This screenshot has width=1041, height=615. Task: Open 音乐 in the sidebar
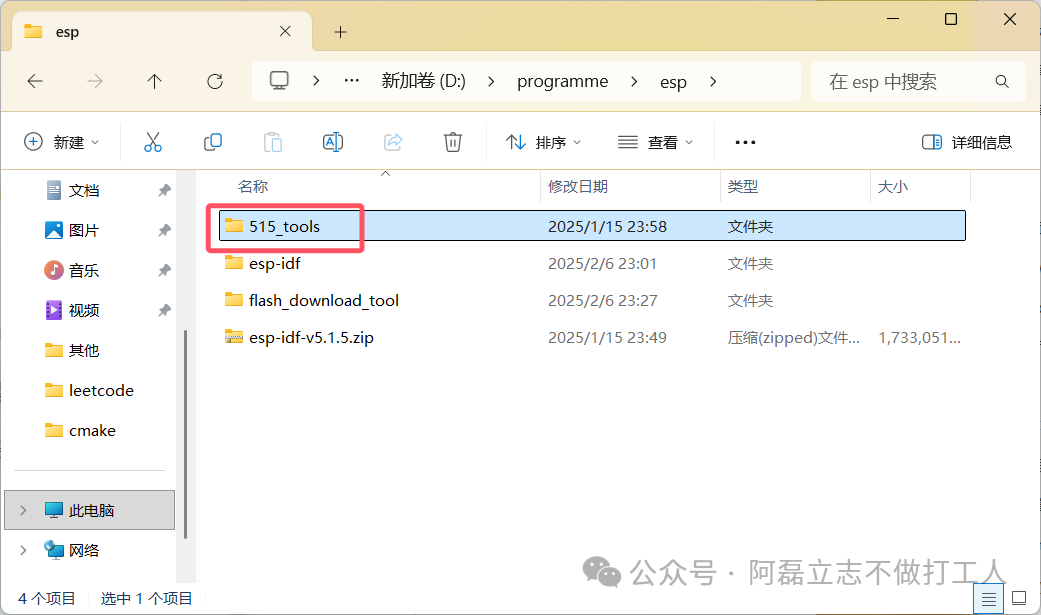coord(84,270)
